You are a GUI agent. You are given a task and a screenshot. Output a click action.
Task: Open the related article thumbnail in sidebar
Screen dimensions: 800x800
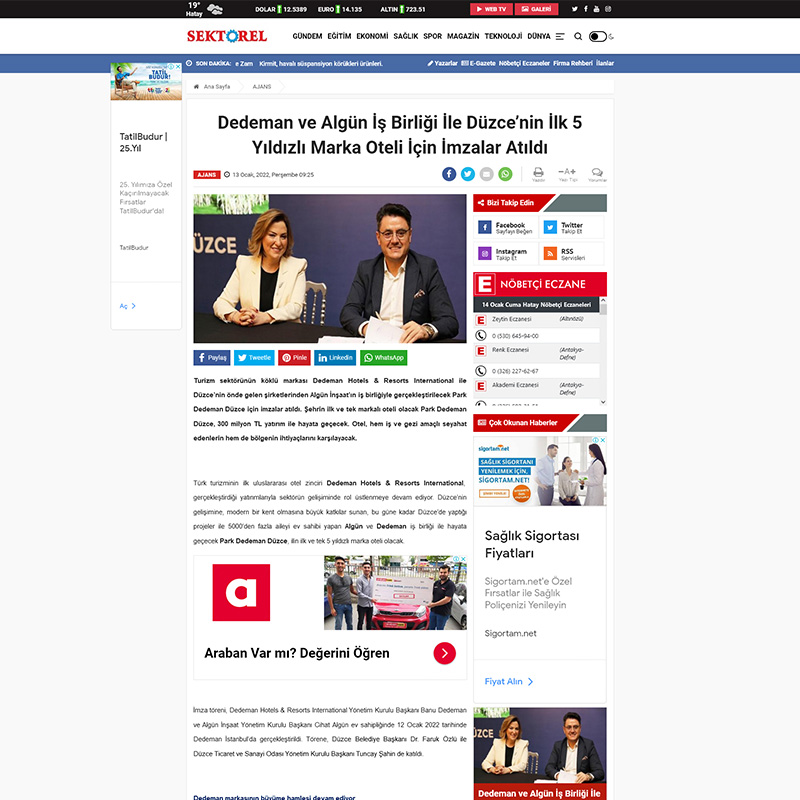[540, 752]
